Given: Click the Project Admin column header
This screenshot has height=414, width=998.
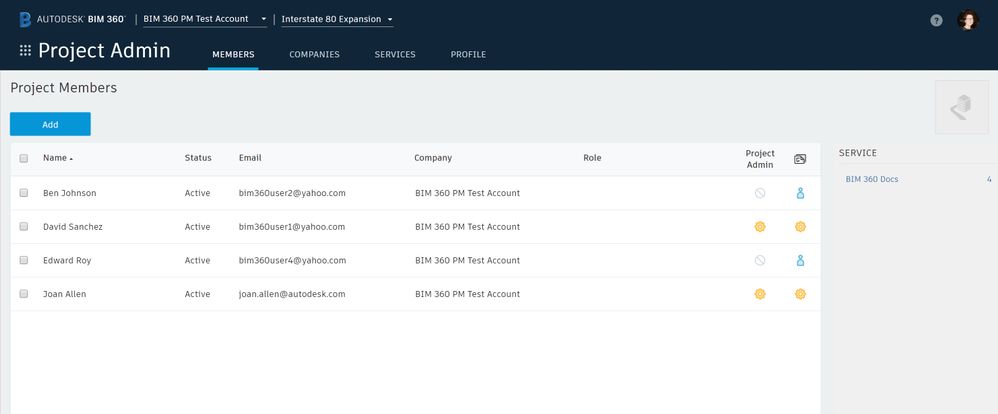Looking at the screenshot, I should tap(760, 159).
